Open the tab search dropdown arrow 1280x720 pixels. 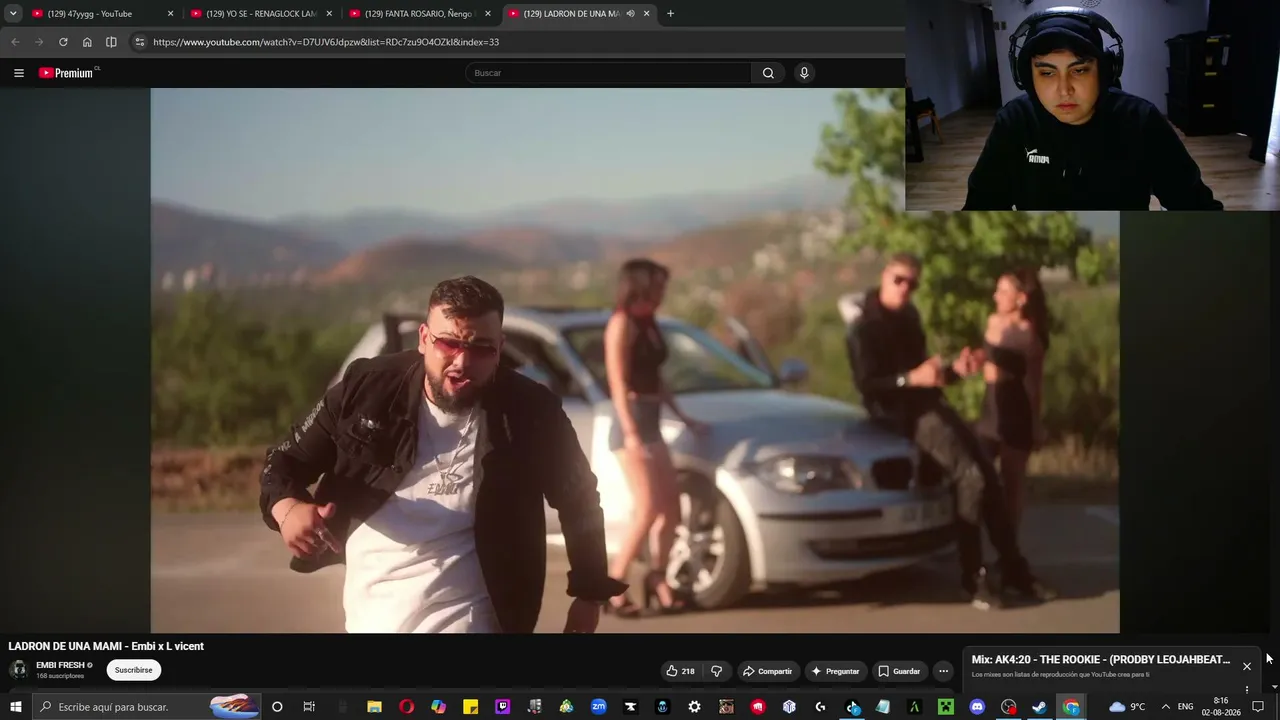13,14
